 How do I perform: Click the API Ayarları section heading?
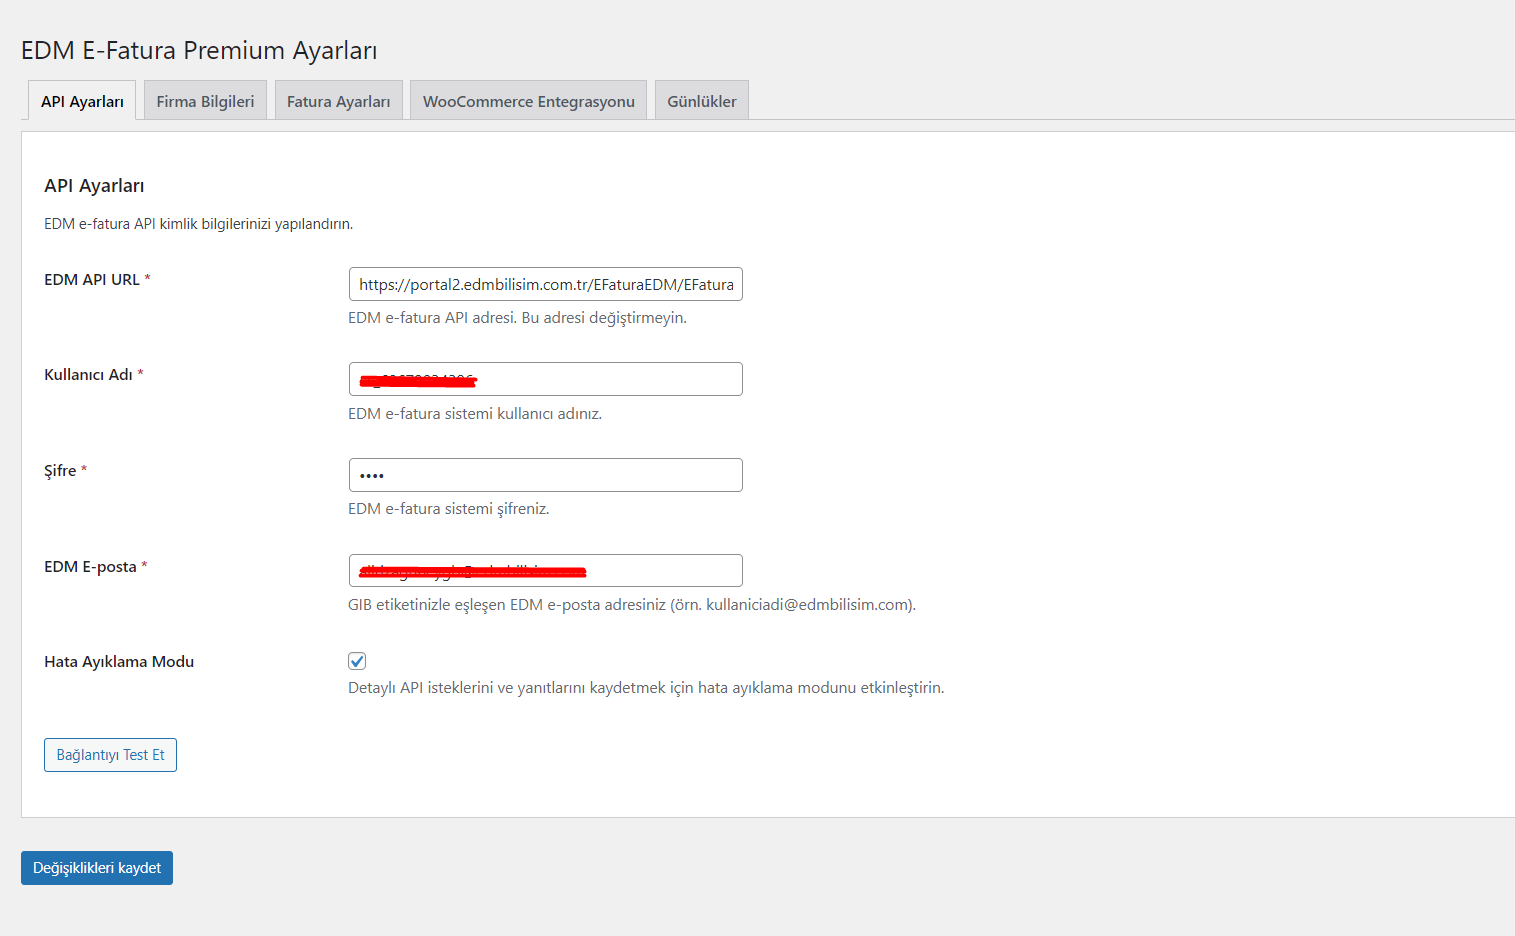94,186
